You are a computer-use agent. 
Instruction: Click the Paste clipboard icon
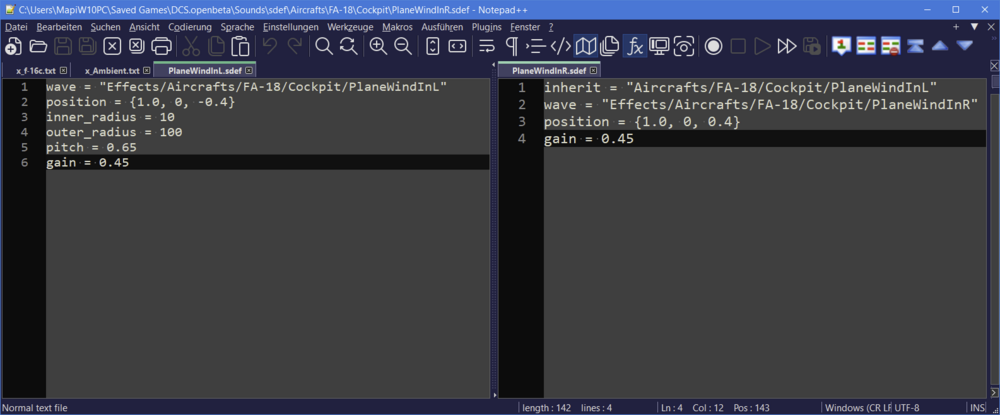tap(240, 46)
